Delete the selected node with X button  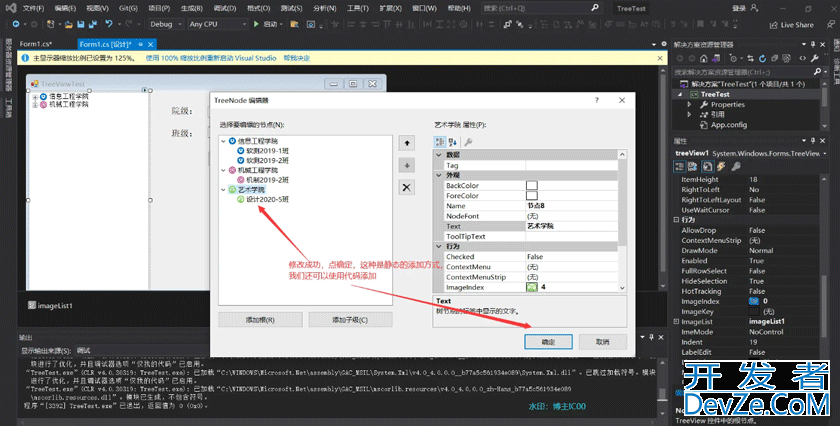(407, 187)
